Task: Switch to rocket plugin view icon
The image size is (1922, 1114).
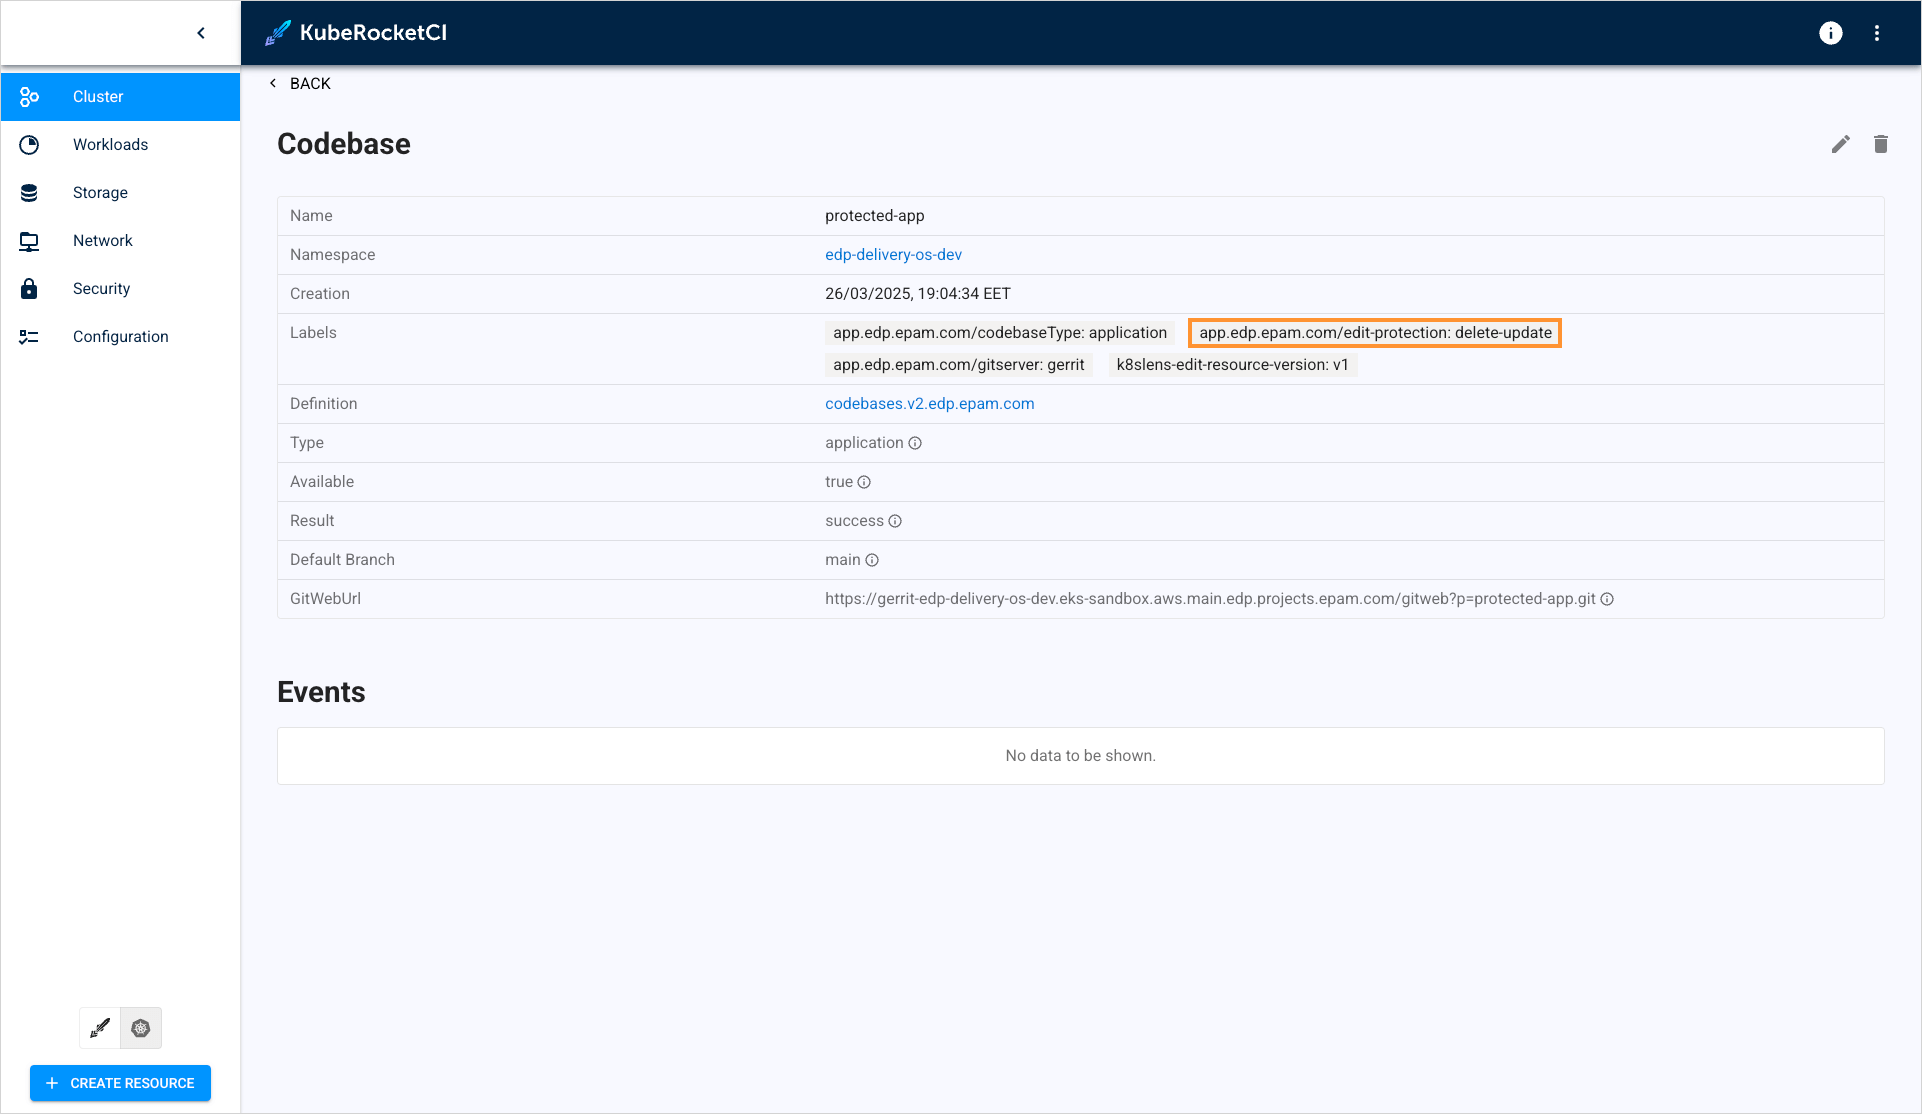Action: click(100, 1028)
